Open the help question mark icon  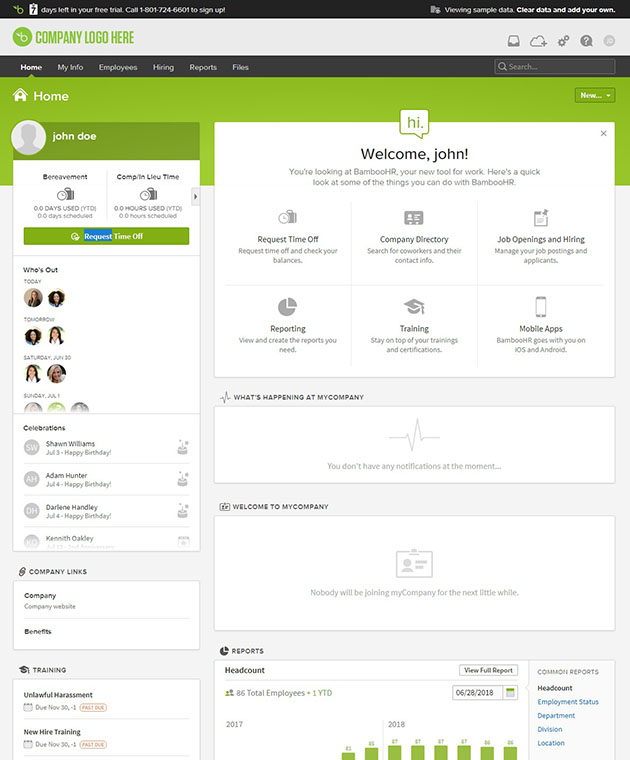[586, 41]
